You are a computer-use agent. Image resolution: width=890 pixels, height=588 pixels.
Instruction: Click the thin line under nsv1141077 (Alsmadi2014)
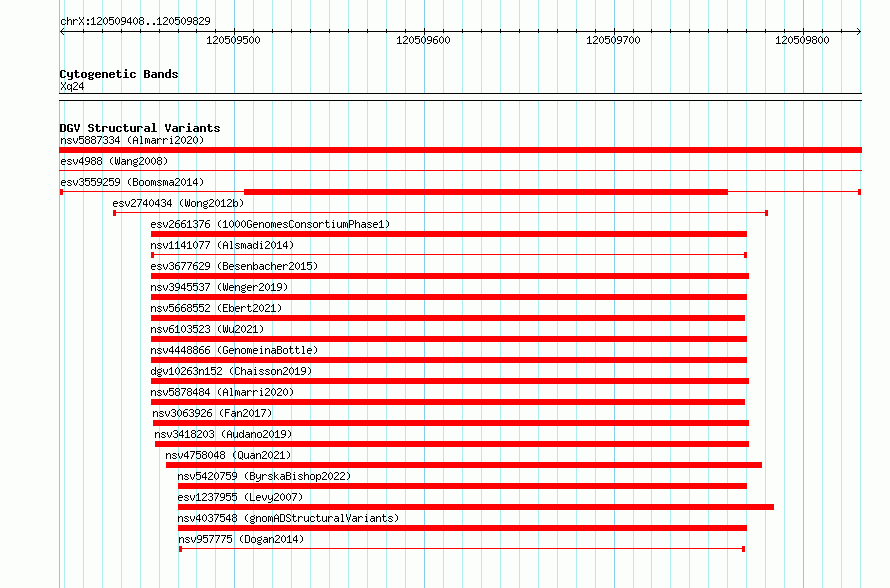[448, 255]
